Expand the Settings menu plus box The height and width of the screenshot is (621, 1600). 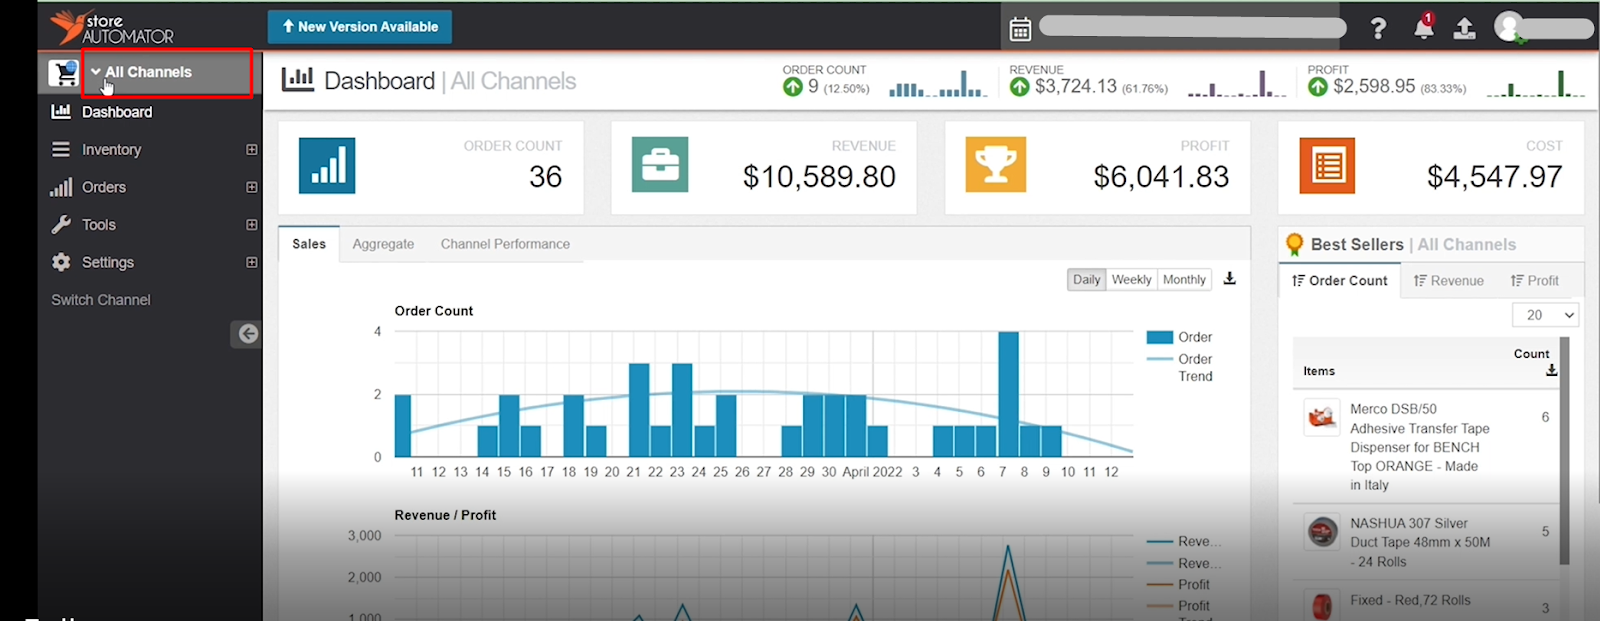point(252,262)
